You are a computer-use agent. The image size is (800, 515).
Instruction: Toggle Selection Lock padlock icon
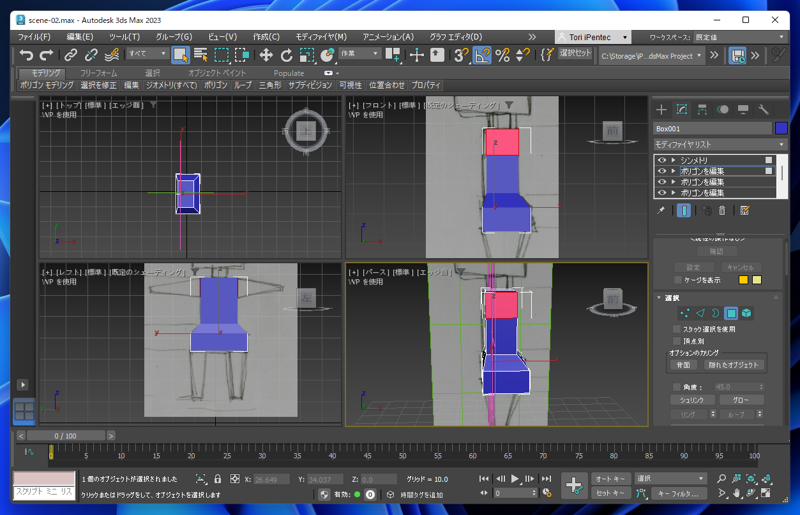point(218,479)
